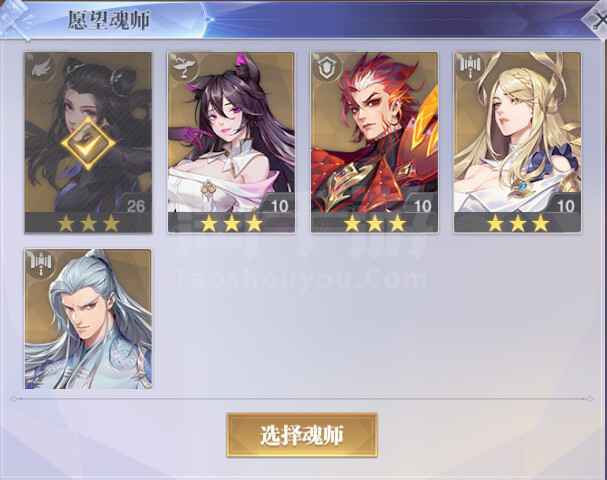This screenshot has width=607, height=480.
Task: Click the level 10 badge on red-haired card
Action: coord(423,206)
